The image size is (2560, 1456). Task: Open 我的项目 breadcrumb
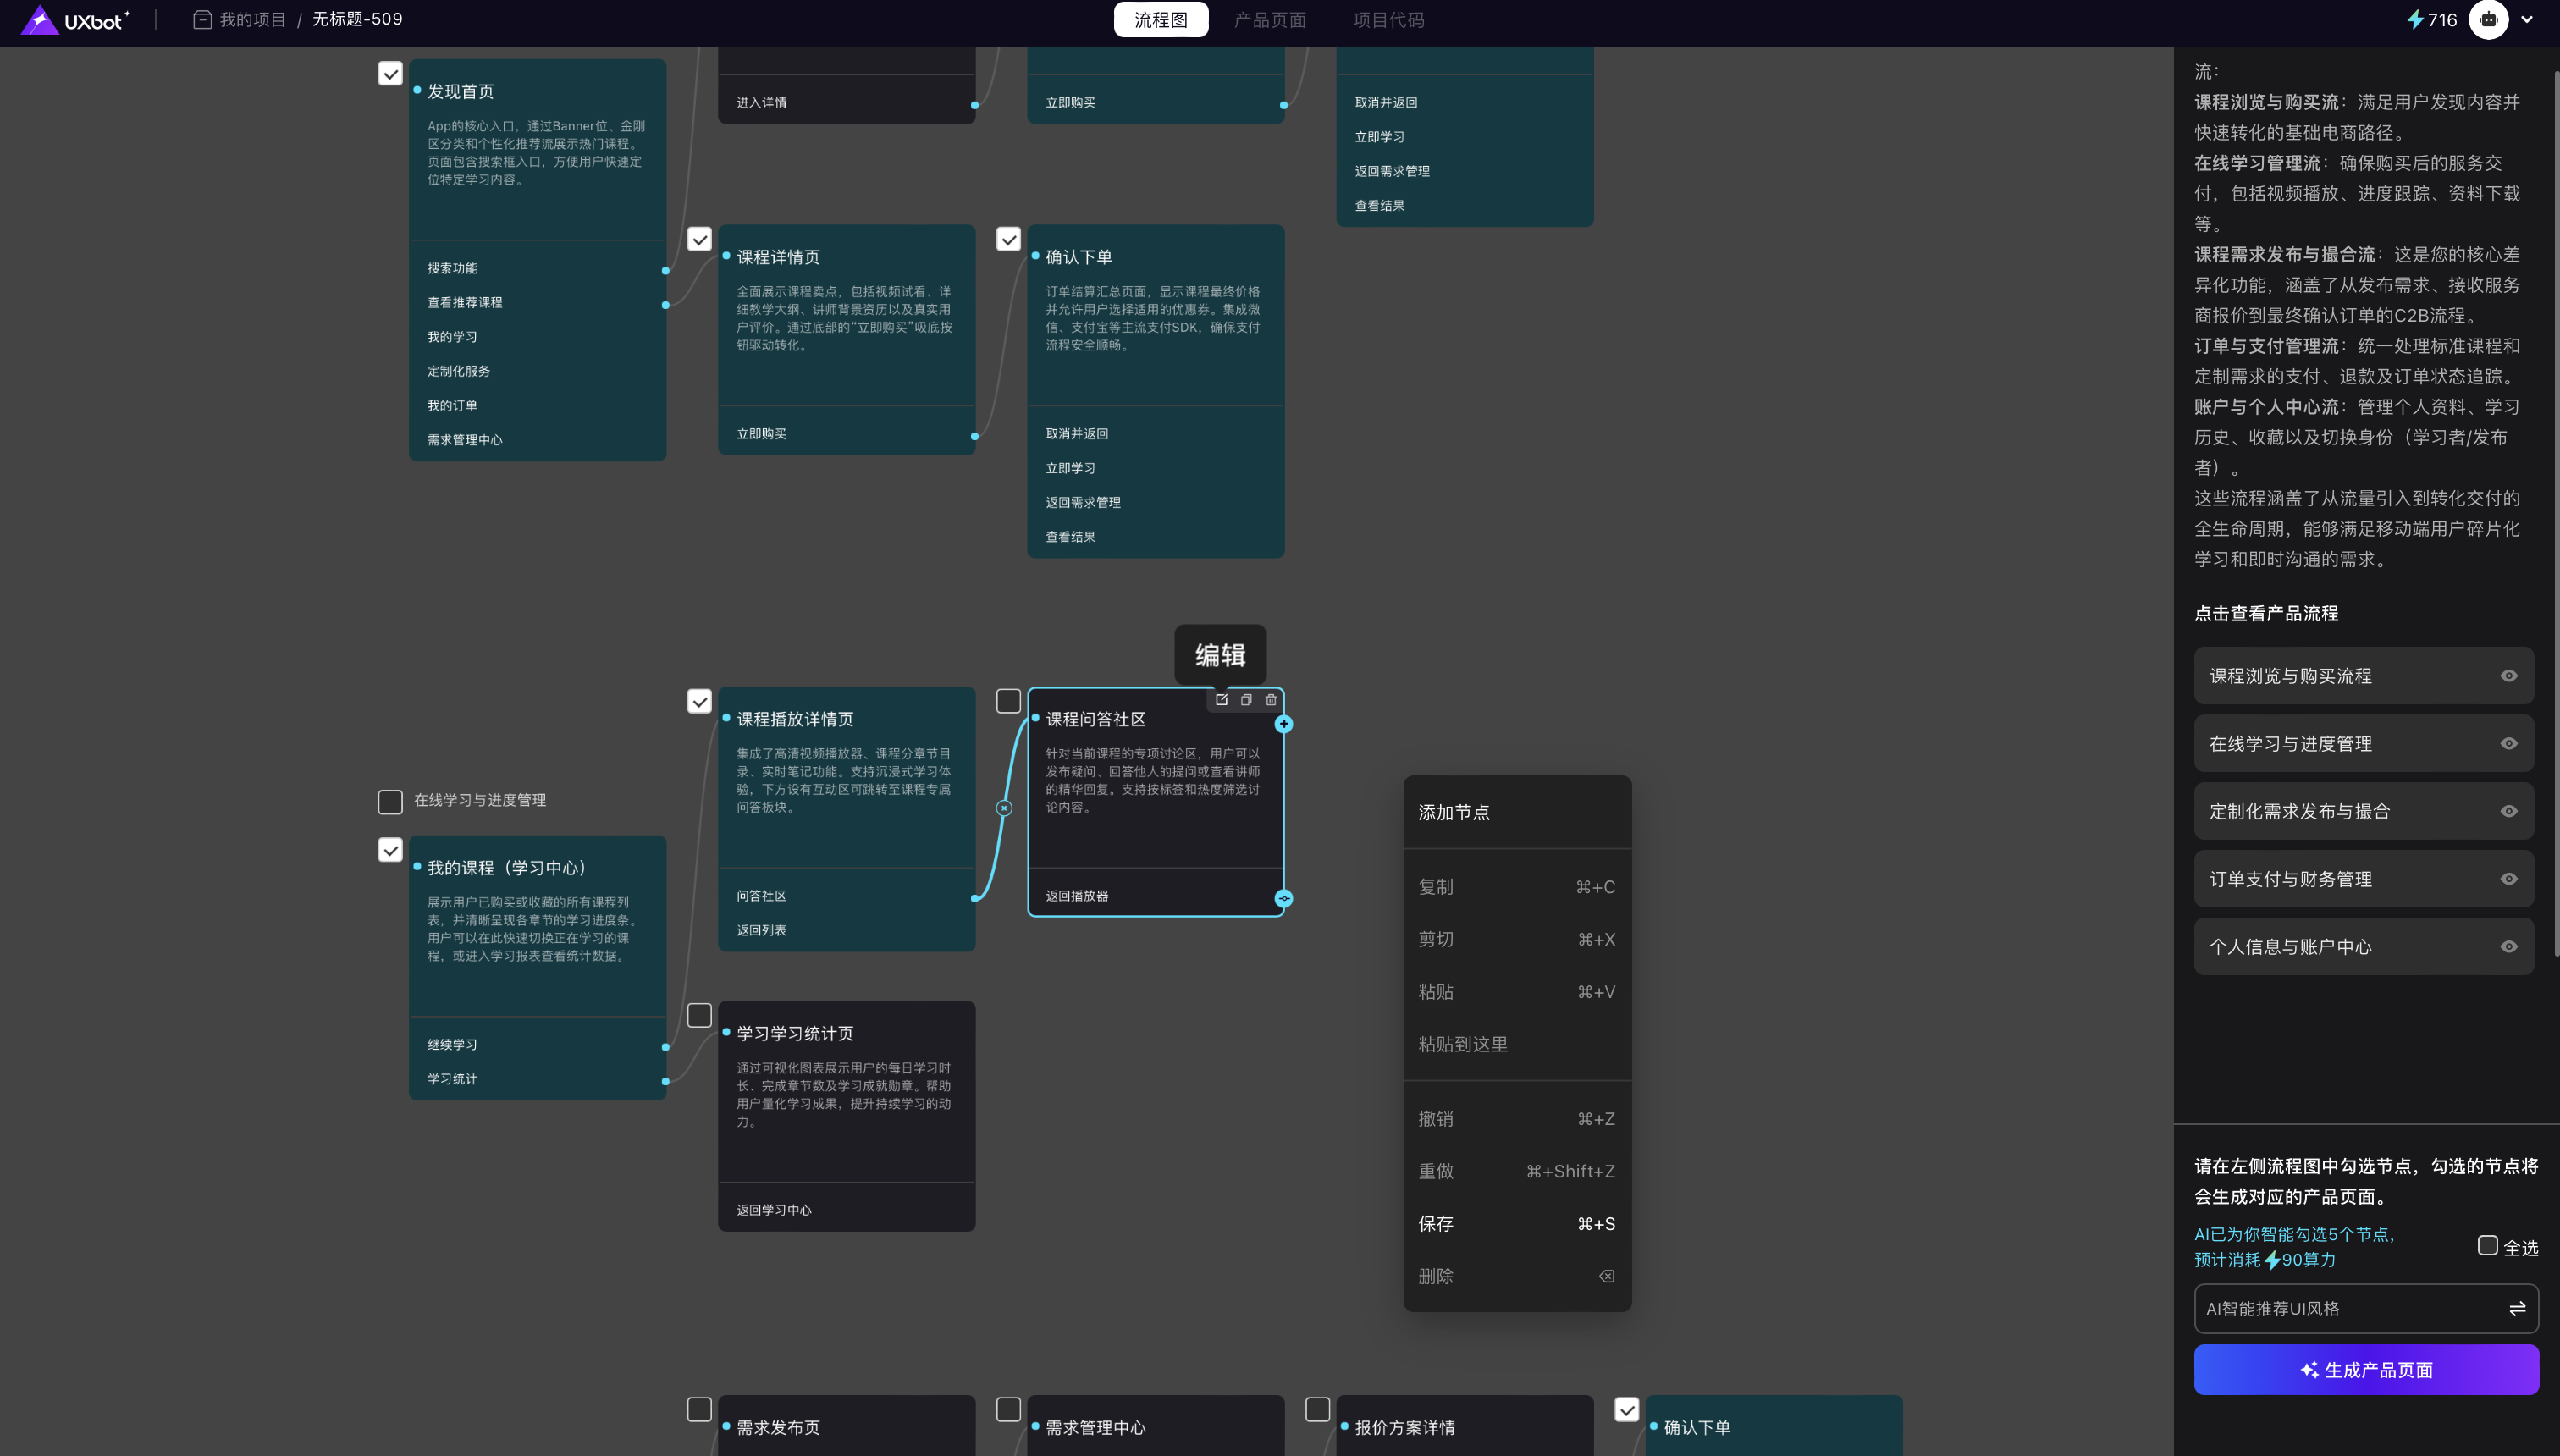pyautogui.click(x=252, y=20)
